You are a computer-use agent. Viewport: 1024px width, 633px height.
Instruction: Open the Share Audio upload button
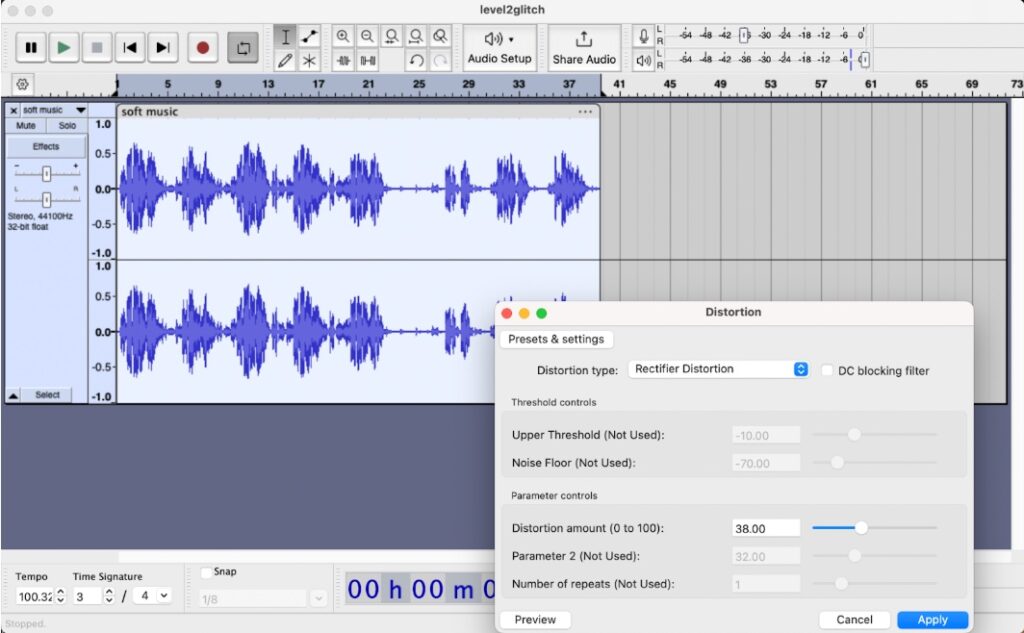pyautogui.click(x=584, y=47)
